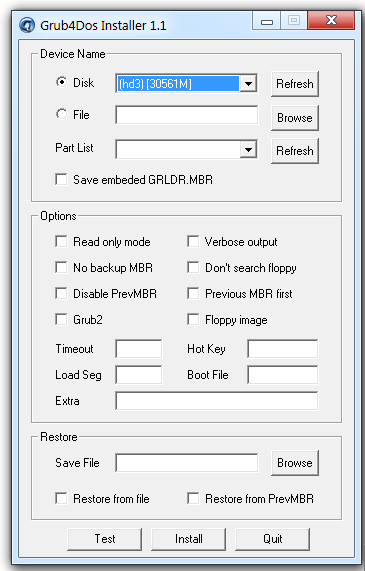Click the Quit button

[272, 539]
